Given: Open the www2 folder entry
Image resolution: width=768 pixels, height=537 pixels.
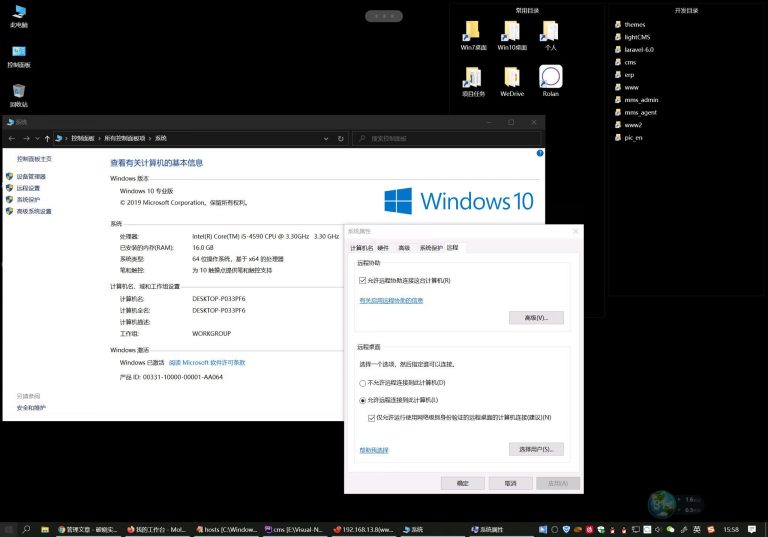Looking at the screenshot, I should 628,125.
